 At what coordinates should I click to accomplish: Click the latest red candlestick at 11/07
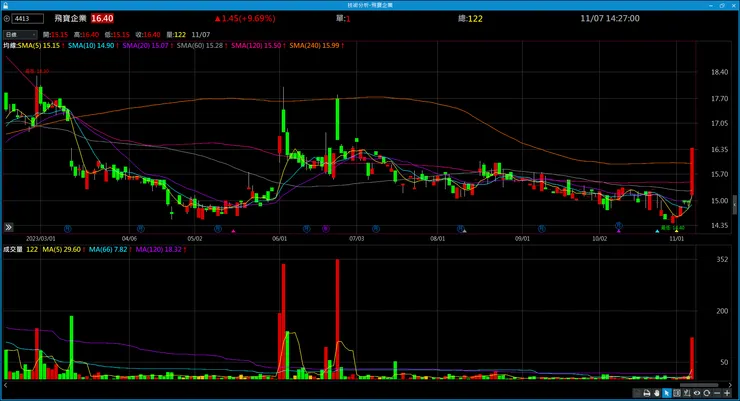point(692,171)
